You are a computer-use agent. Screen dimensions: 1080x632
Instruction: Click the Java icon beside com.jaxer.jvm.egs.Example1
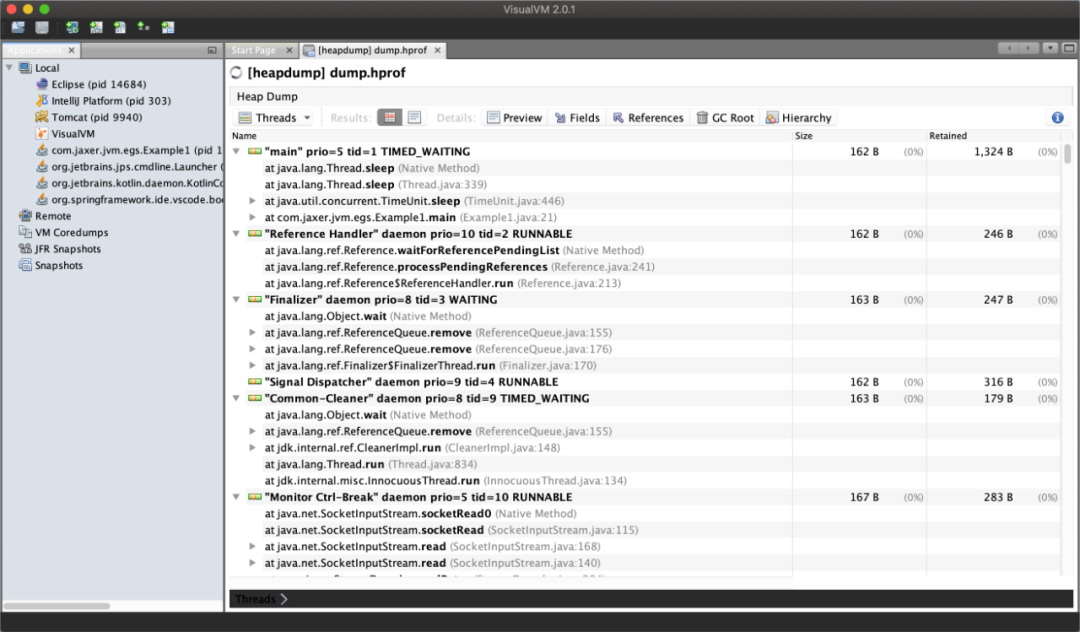42,149
